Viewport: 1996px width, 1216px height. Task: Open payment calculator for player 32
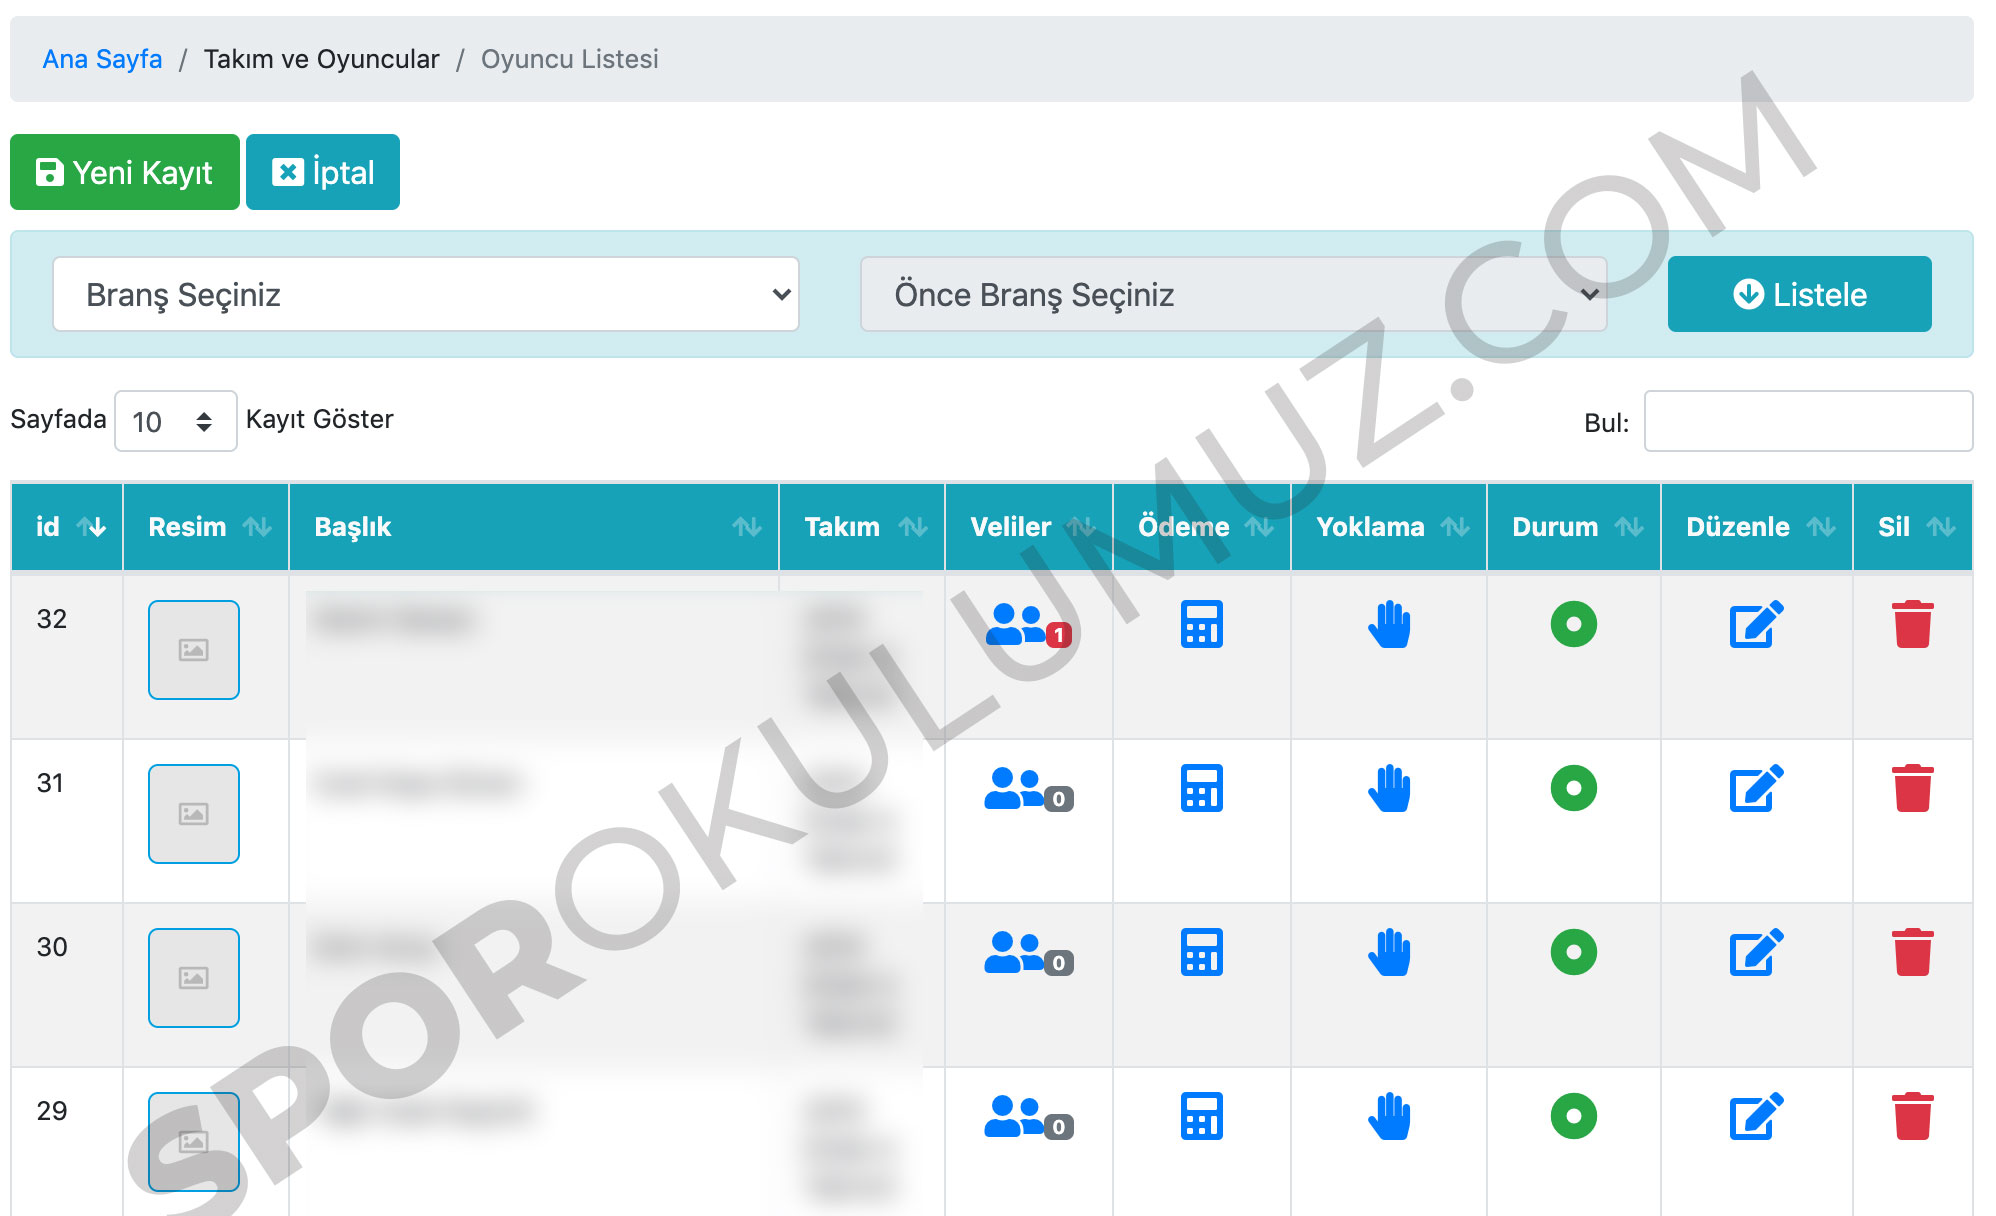(1201, 625)
